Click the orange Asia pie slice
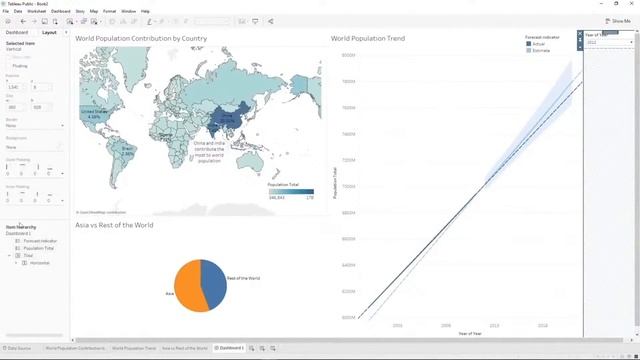The height and width of the screenshot is (360, 640). click(x=189, y=286)
